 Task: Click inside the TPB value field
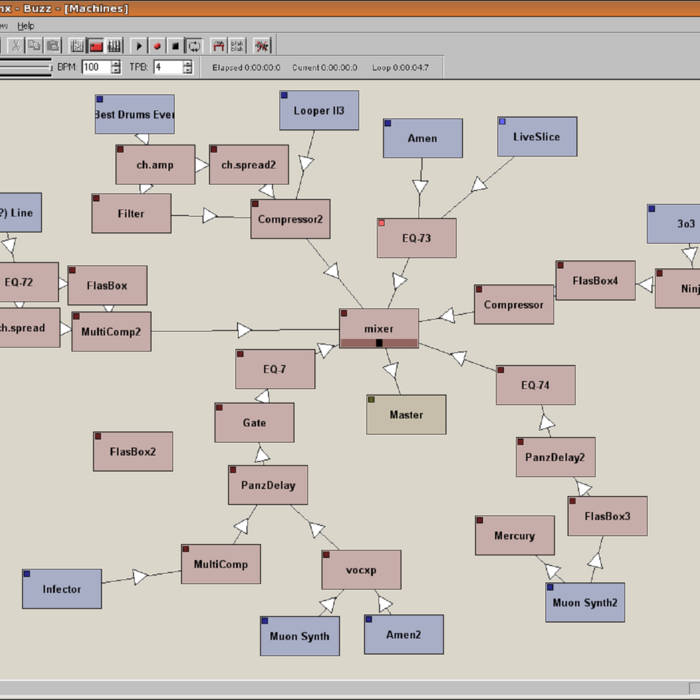[x=166, y=67]
